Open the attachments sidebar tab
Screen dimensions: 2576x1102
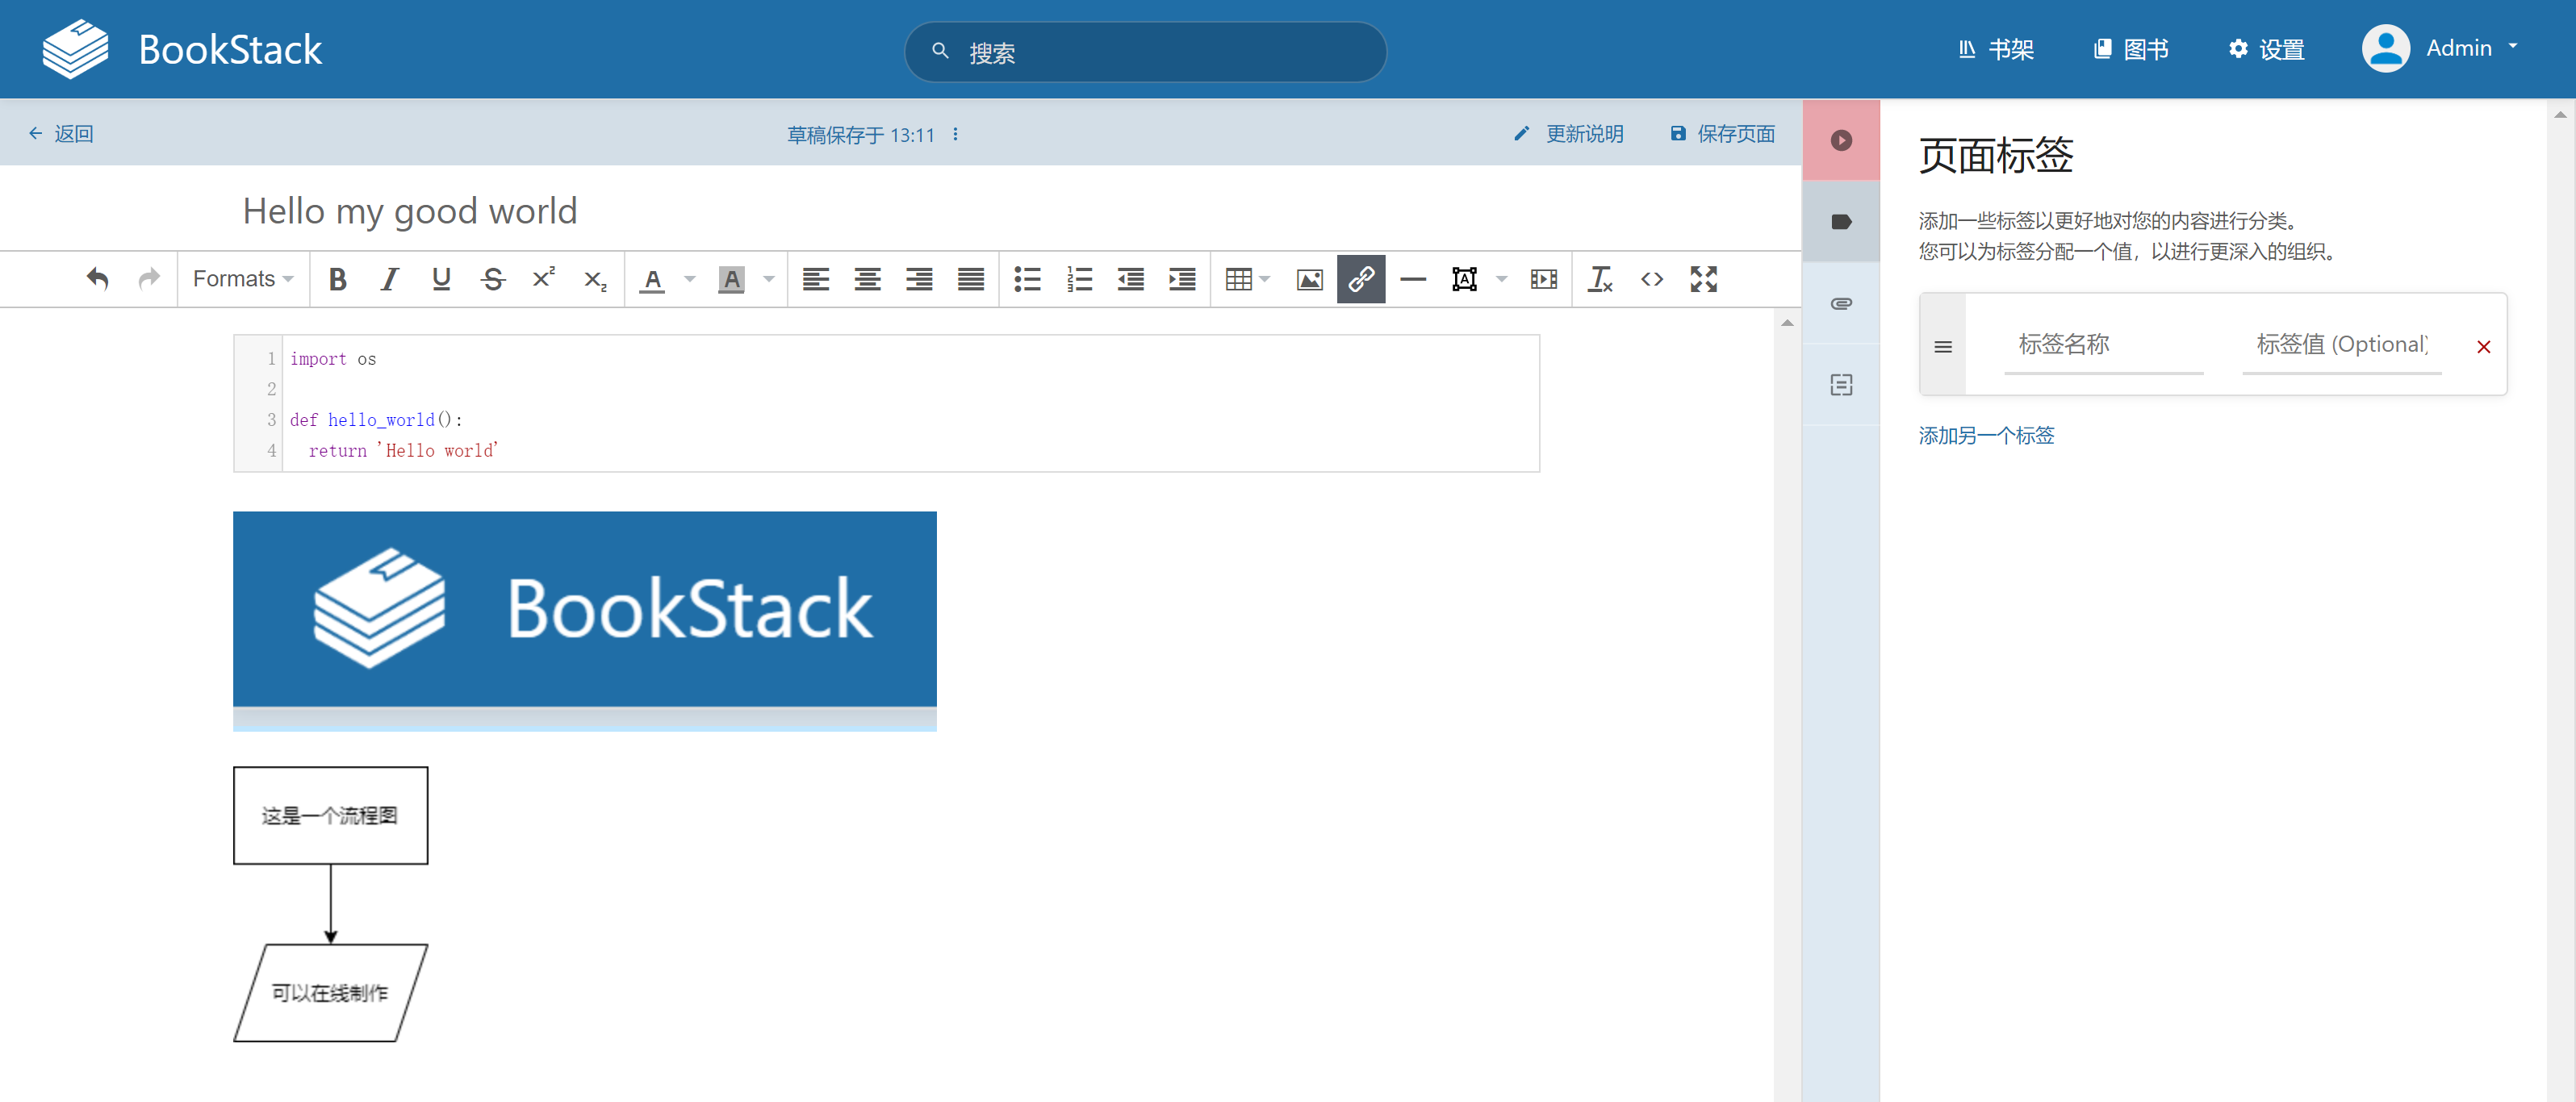(x=1840, y=303)
